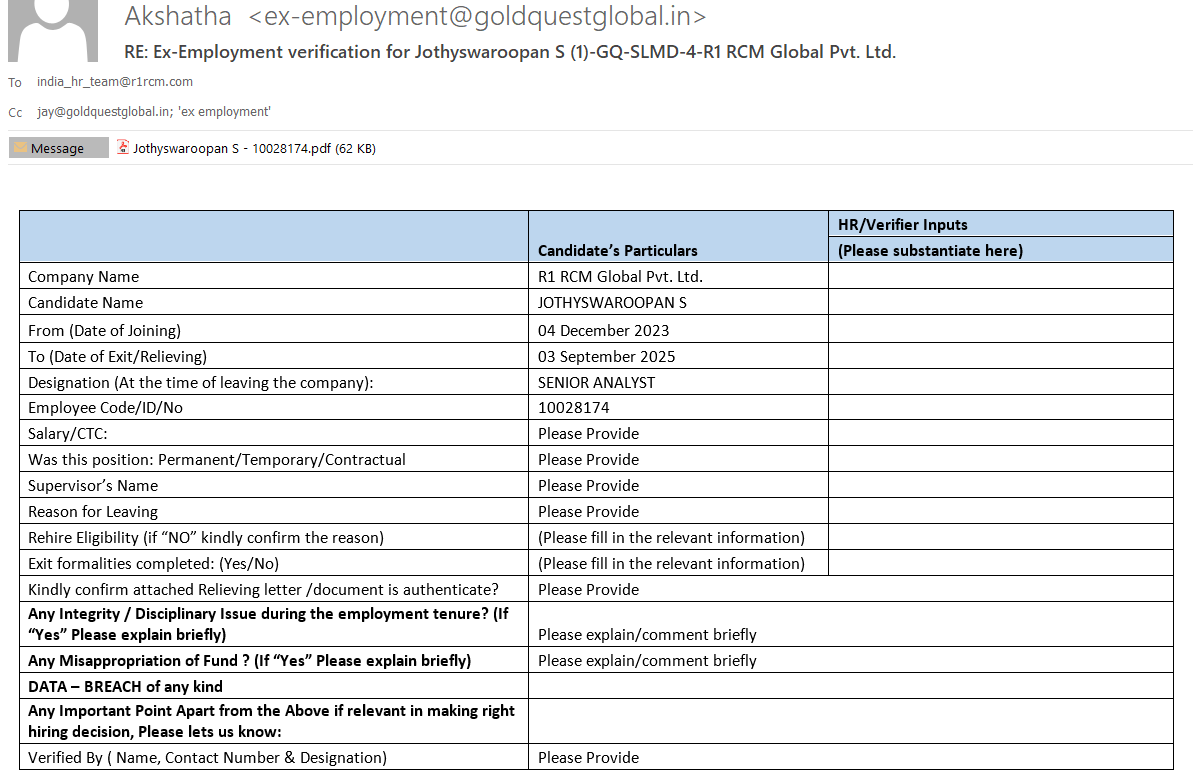Image resolution: width=1193 pixels, height=781 pixels.
Task: Click HR input cell for Salary/CTC
Action: point(1001,433)
